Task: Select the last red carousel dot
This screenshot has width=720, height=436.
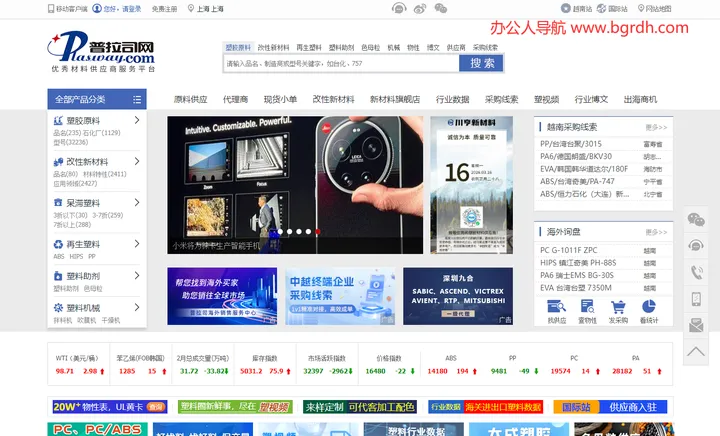Action: [317, 232]
